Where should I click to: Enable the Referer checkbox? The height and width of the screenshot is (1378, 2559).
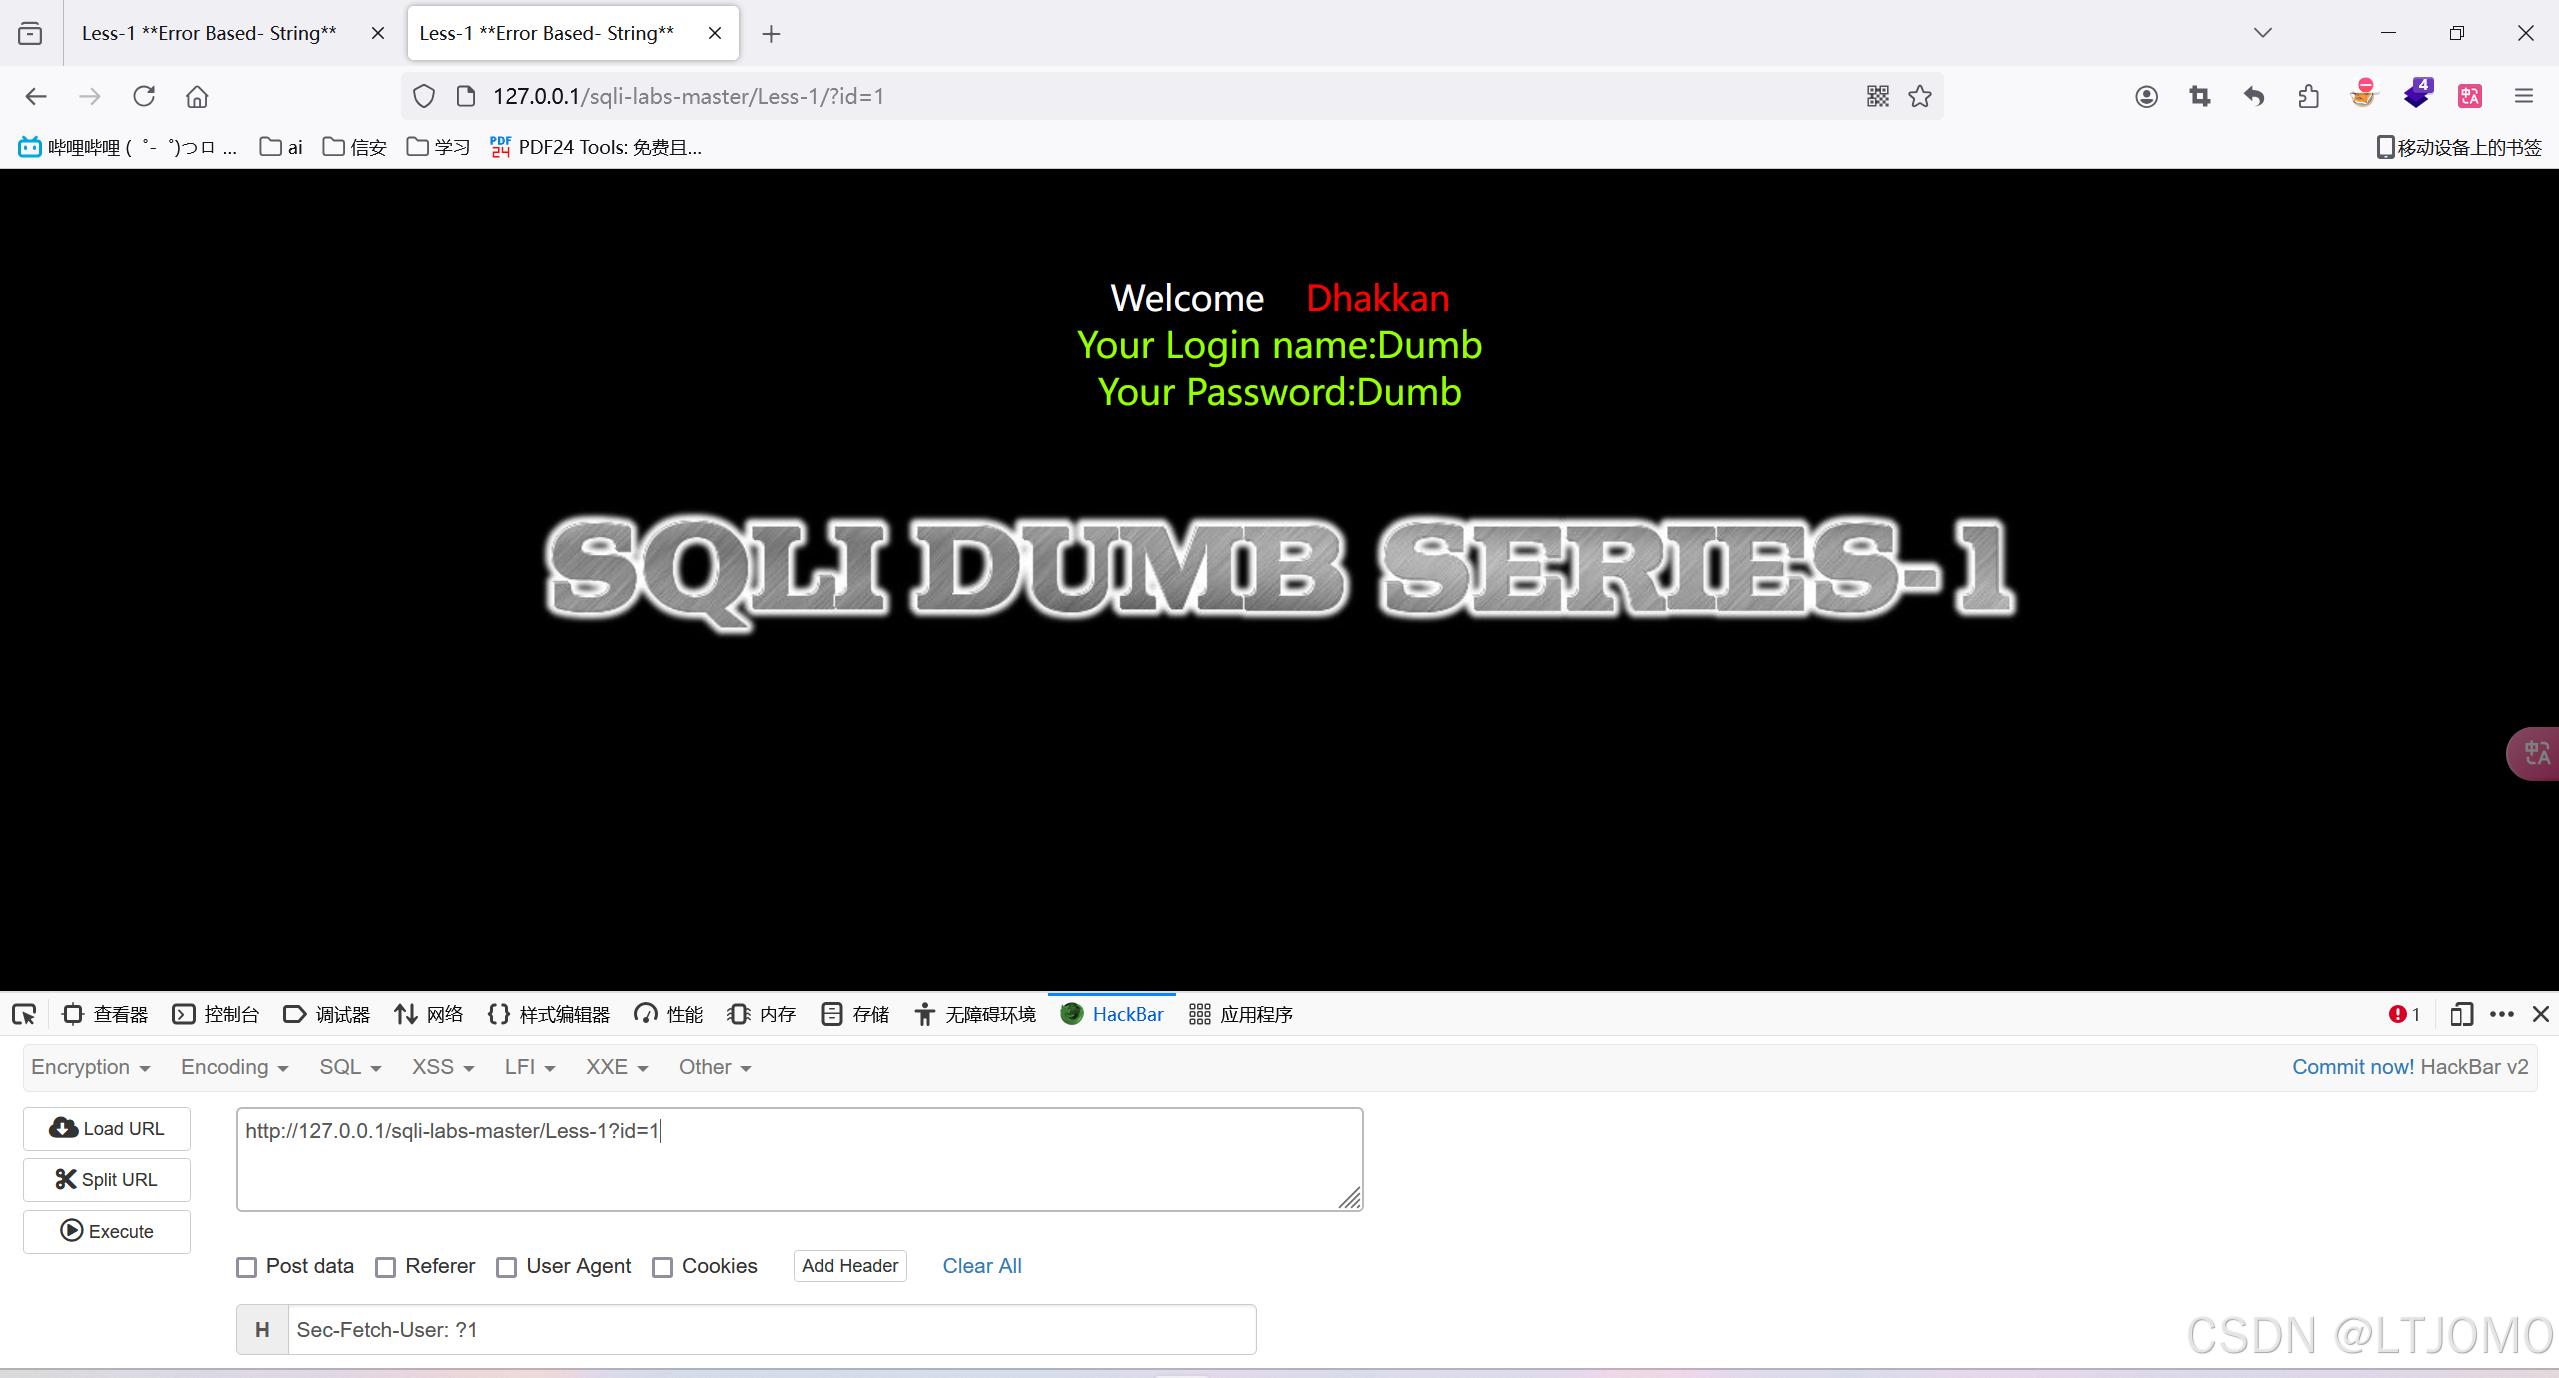pos(385,1267)
